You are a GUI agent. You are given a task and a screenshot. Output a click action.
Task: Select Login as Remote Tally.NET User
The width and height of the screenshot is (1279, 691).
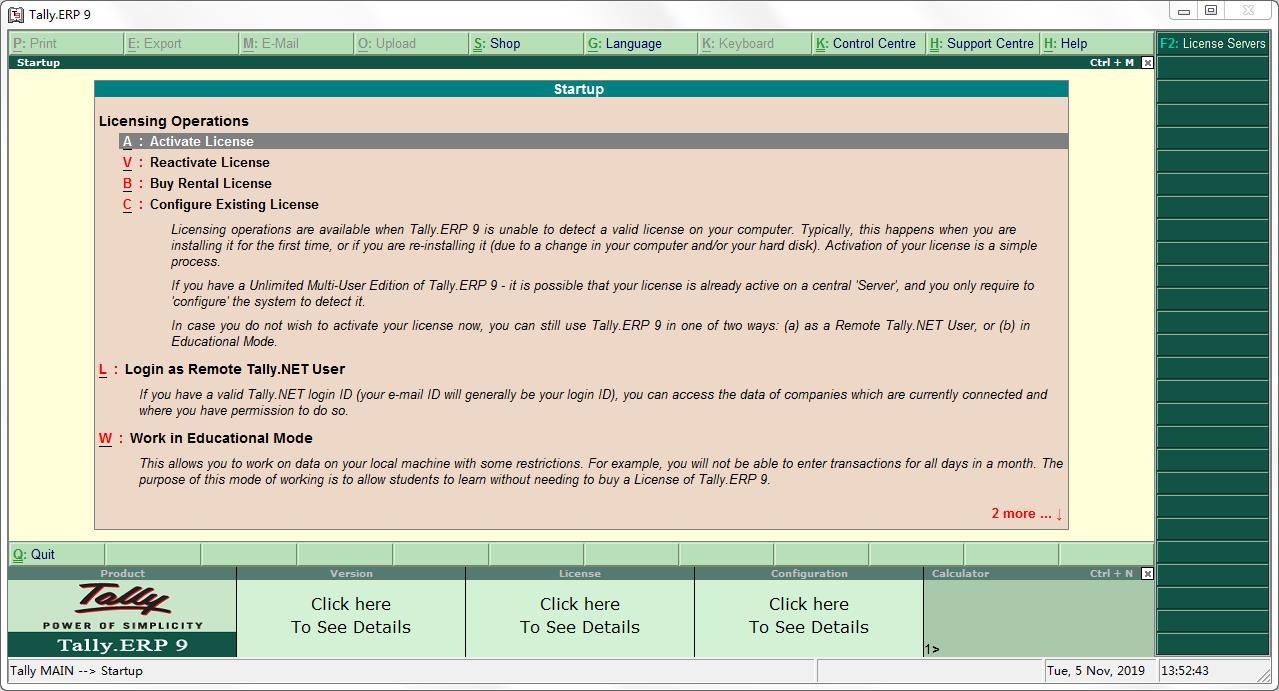click(x=234, y=370)
